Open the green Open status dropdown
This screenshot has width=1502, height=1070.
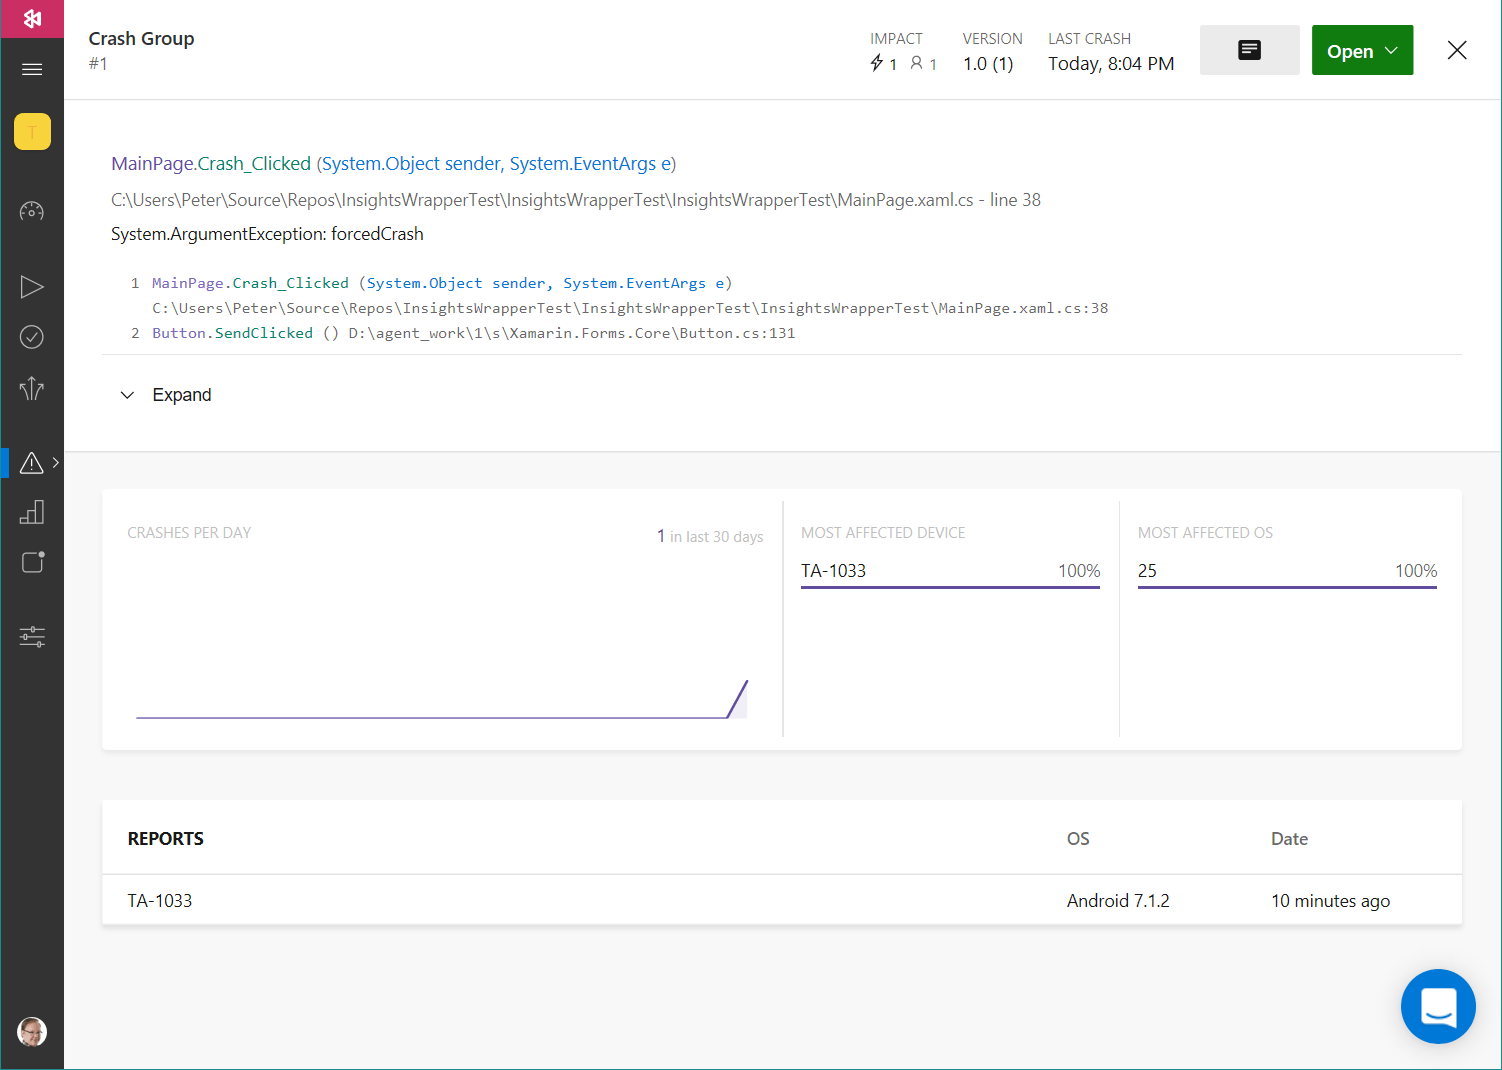coord(1362,50)
